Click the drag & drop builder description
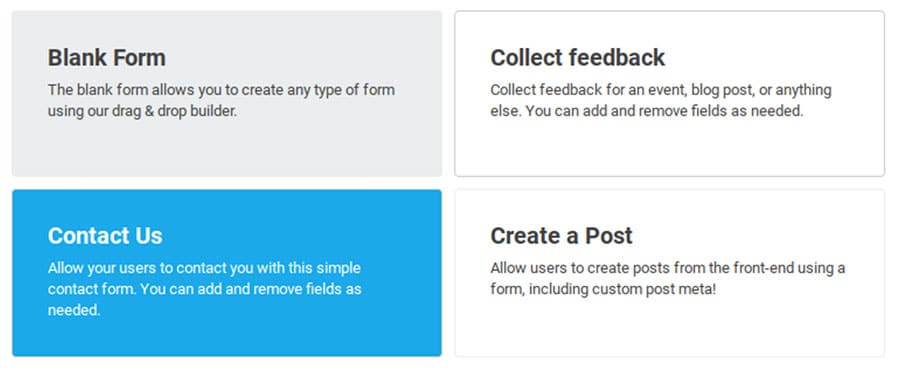This screenshot has width=900, height=377. [221, 100]
